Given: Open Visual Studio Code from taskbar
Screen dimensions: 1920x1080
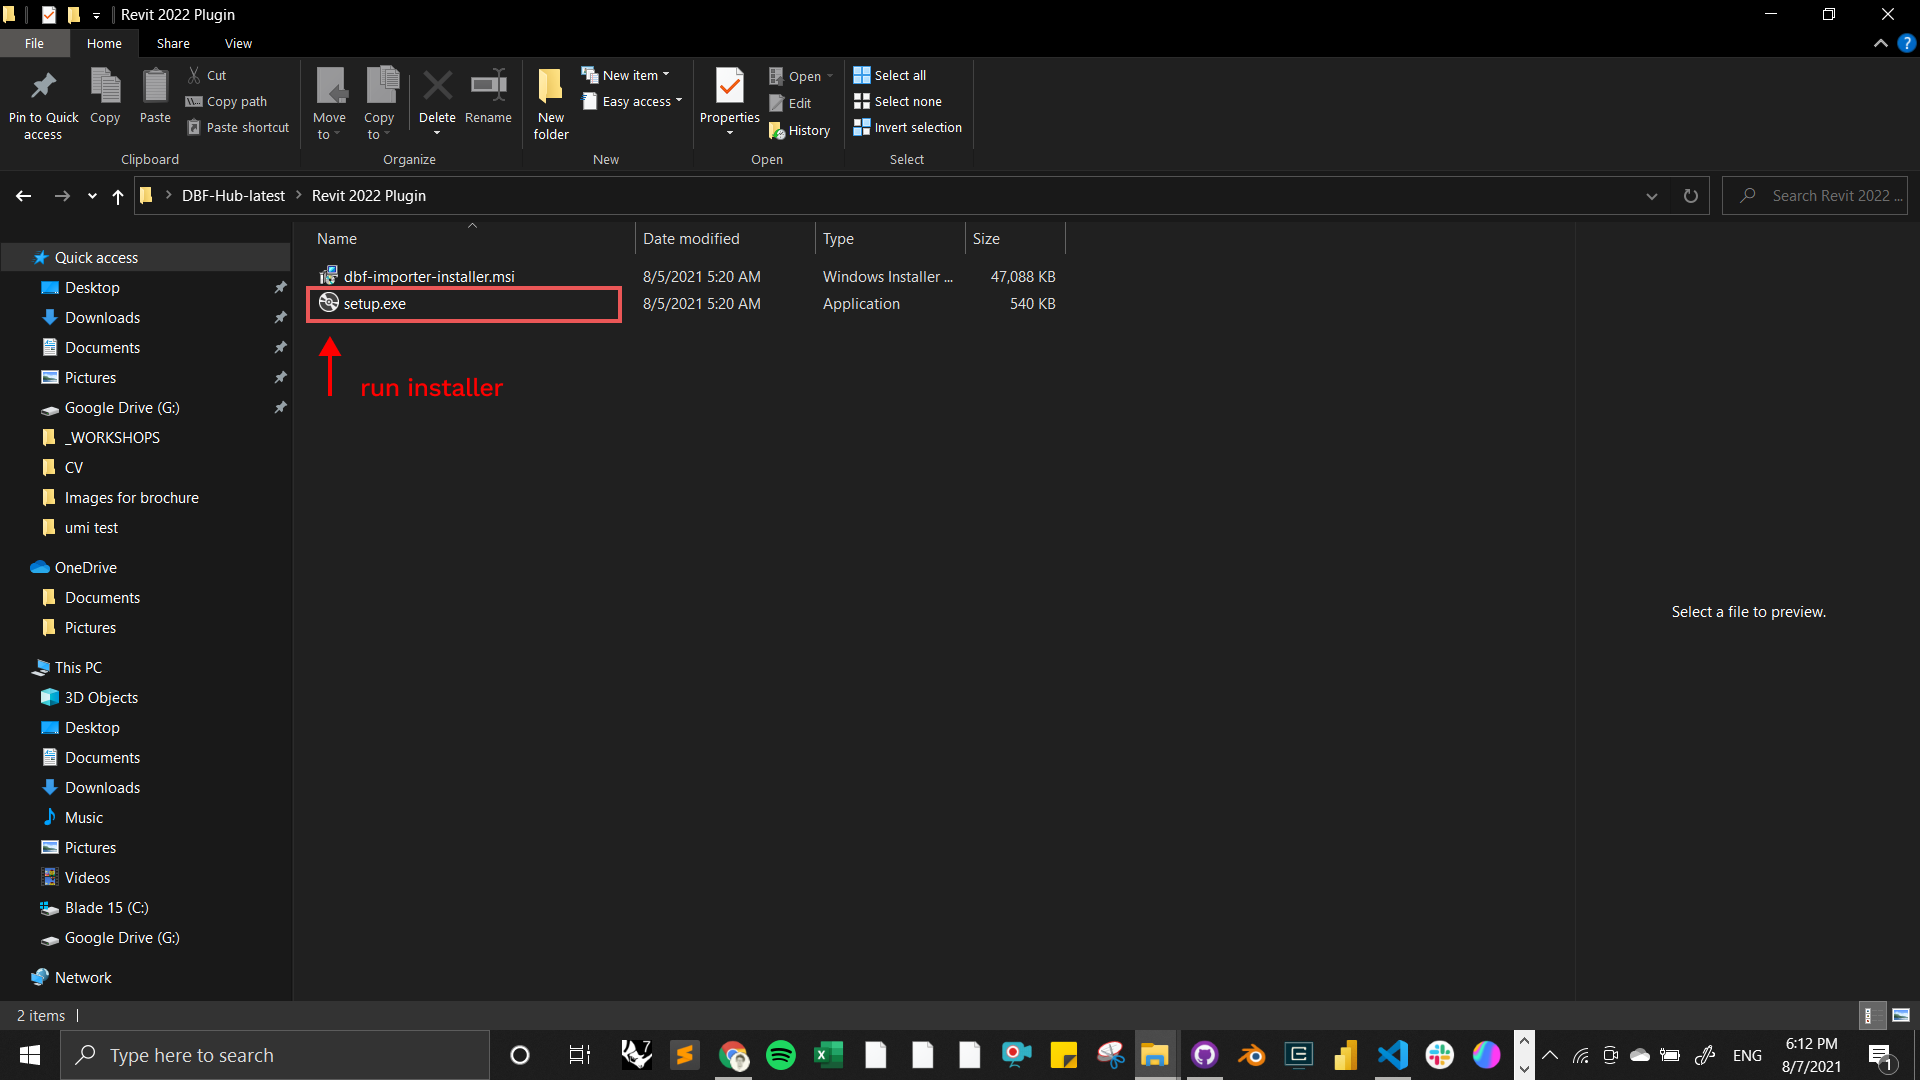Looking at the screenshot, I should (1392, 1055).
